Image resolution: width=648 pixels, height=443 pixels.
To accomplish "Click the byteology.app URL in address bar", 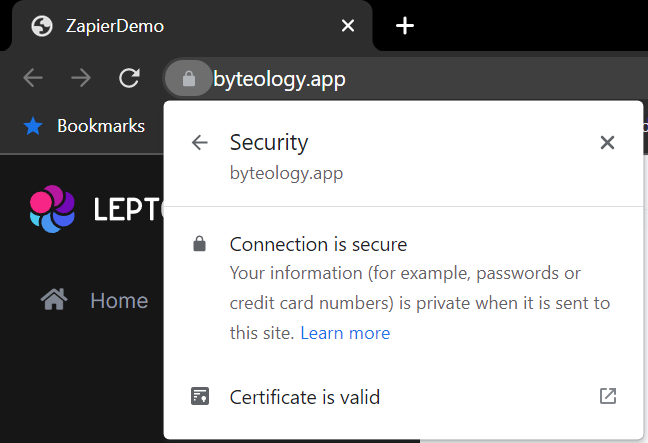I will click(279, 79).
